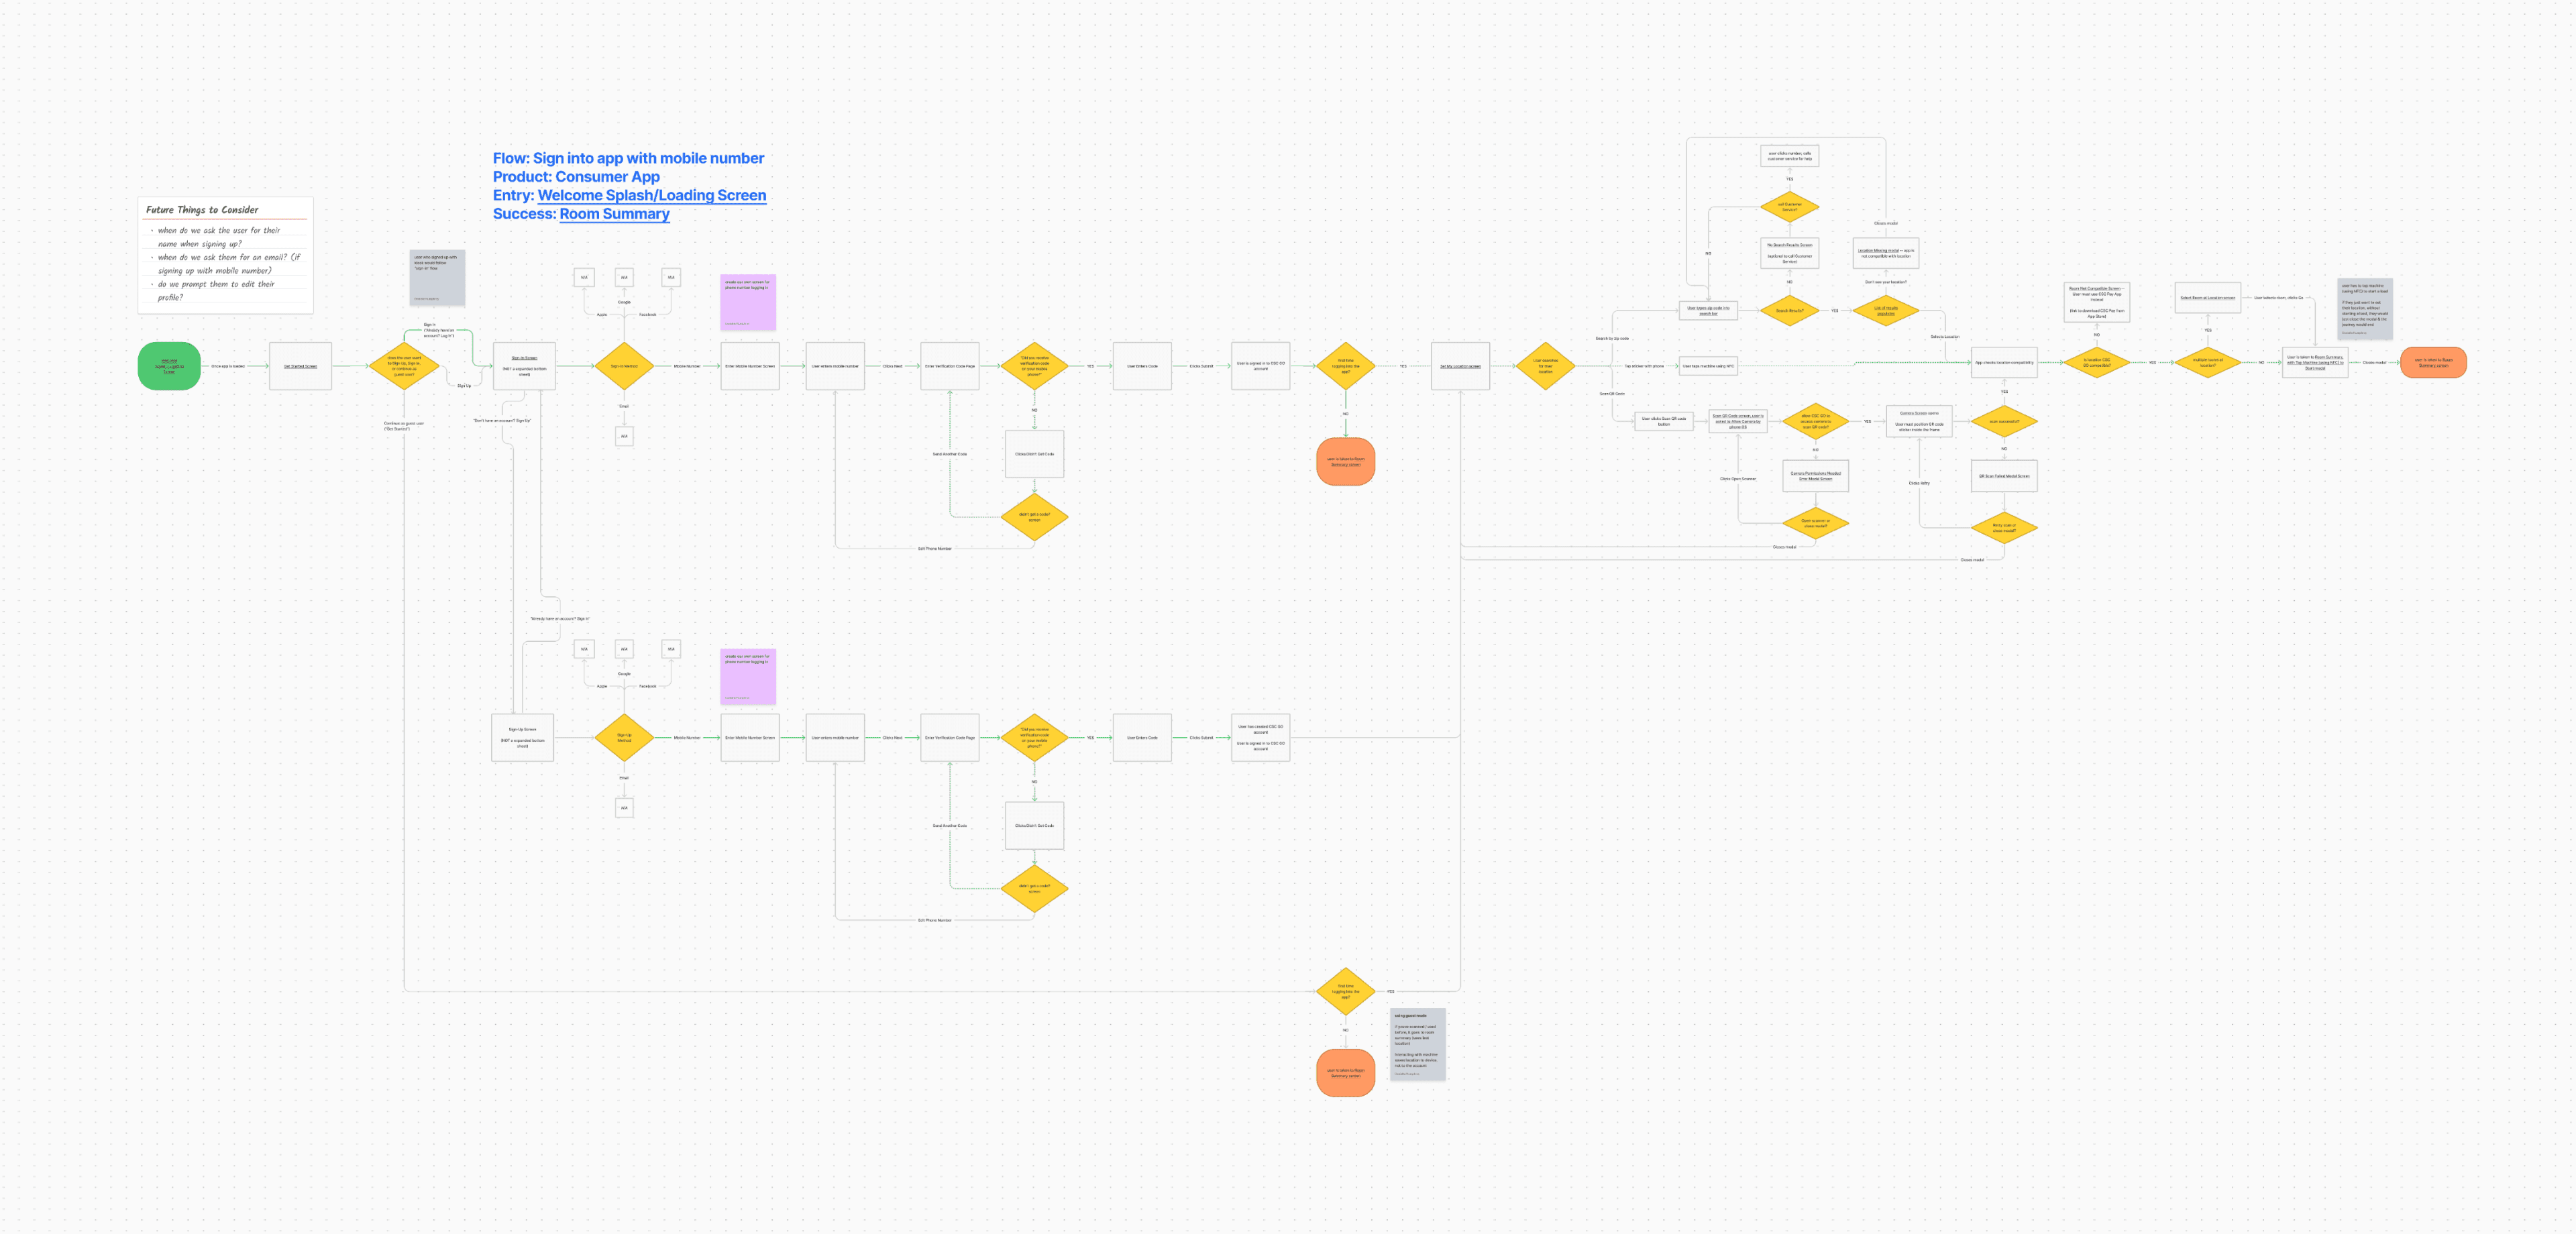This screenshot has width=2576, height=1234.
Task: Click the 'Search by zip code' connector label
Action: [1612, 339]
